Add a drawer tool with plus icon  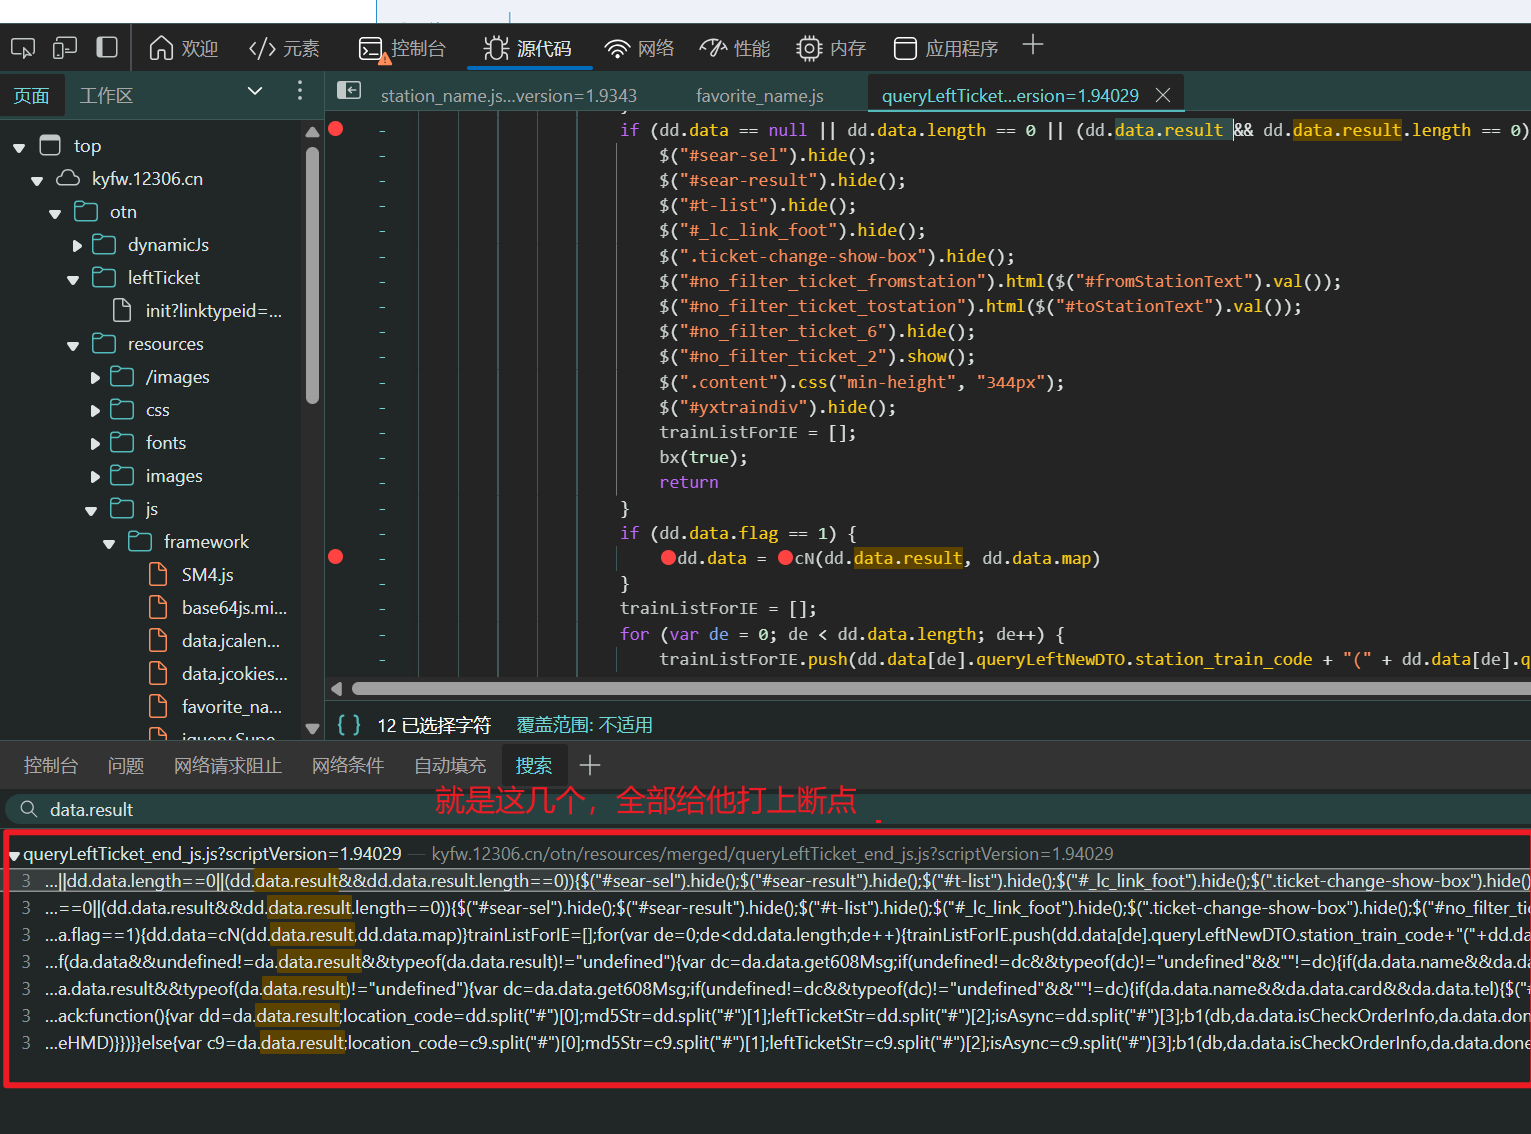(590, 765)
